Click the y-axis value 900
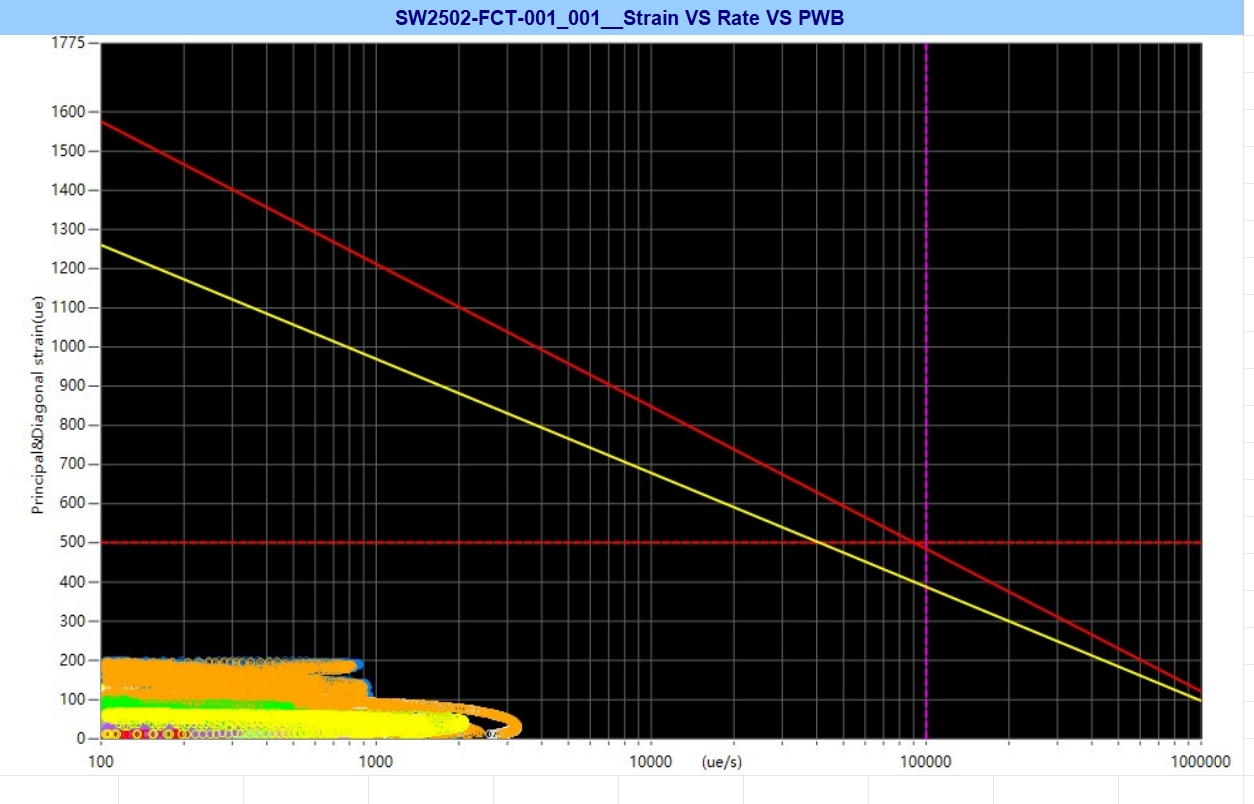 [73, 386]
